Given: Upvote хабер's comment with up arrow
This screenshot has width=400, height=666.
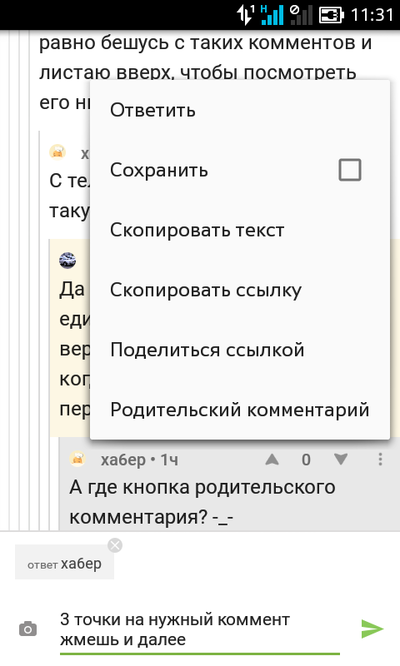Looking at the screenshot, I should pos(272,459).
